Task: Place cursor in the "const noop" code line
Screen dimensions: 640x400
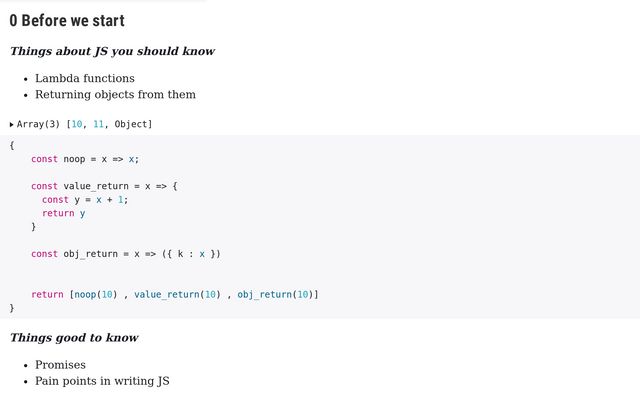Action: click(85, 159)
